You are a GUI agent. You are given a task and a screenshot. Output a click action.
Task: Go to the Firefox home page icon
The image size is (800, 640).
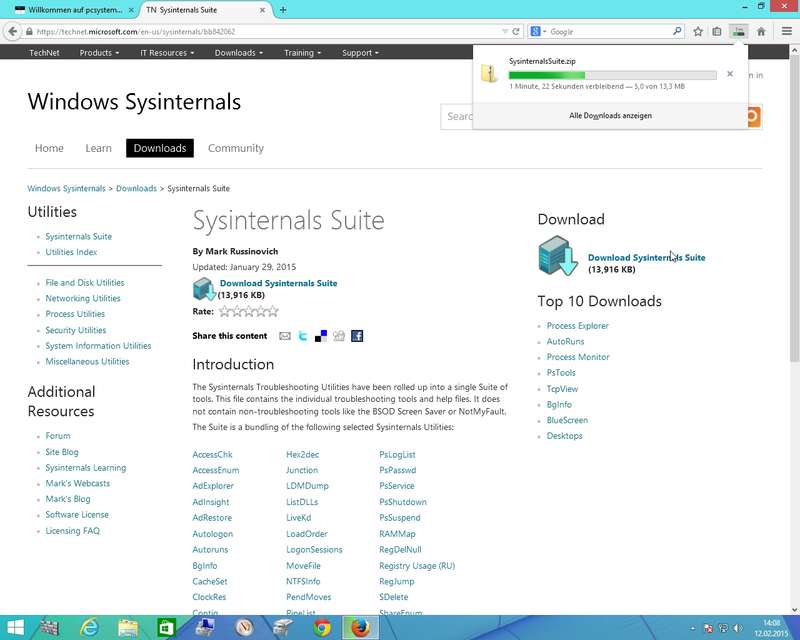tap(761, 32)
